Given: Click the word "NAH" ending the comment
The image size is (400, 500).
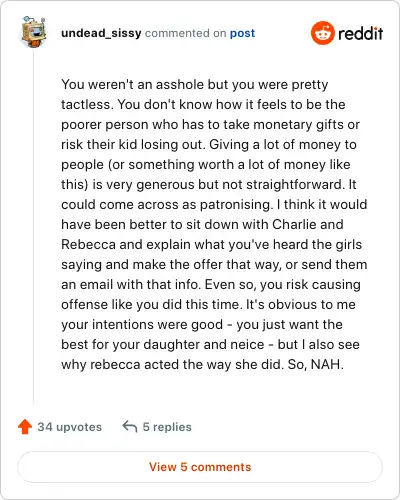Looking at the screenshot, I should pos(325,364).
